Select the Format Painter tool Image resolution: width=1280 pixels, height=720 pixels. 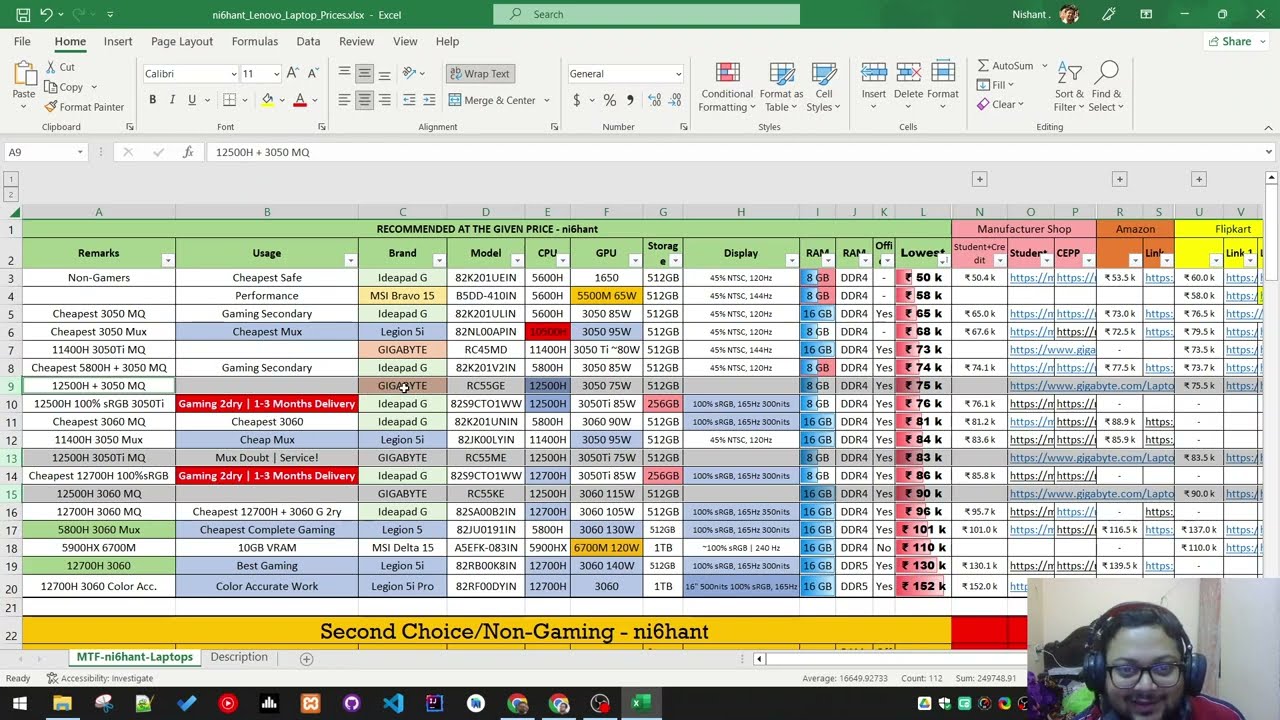pyautogui.click(x=84, y=107)
